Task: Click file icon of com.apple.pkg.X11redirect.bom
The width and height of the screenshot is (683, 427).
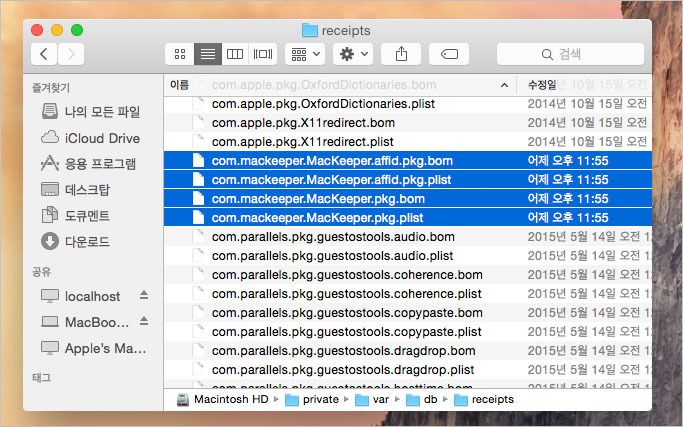Action: pyautogui.click(x=198, y=122)
